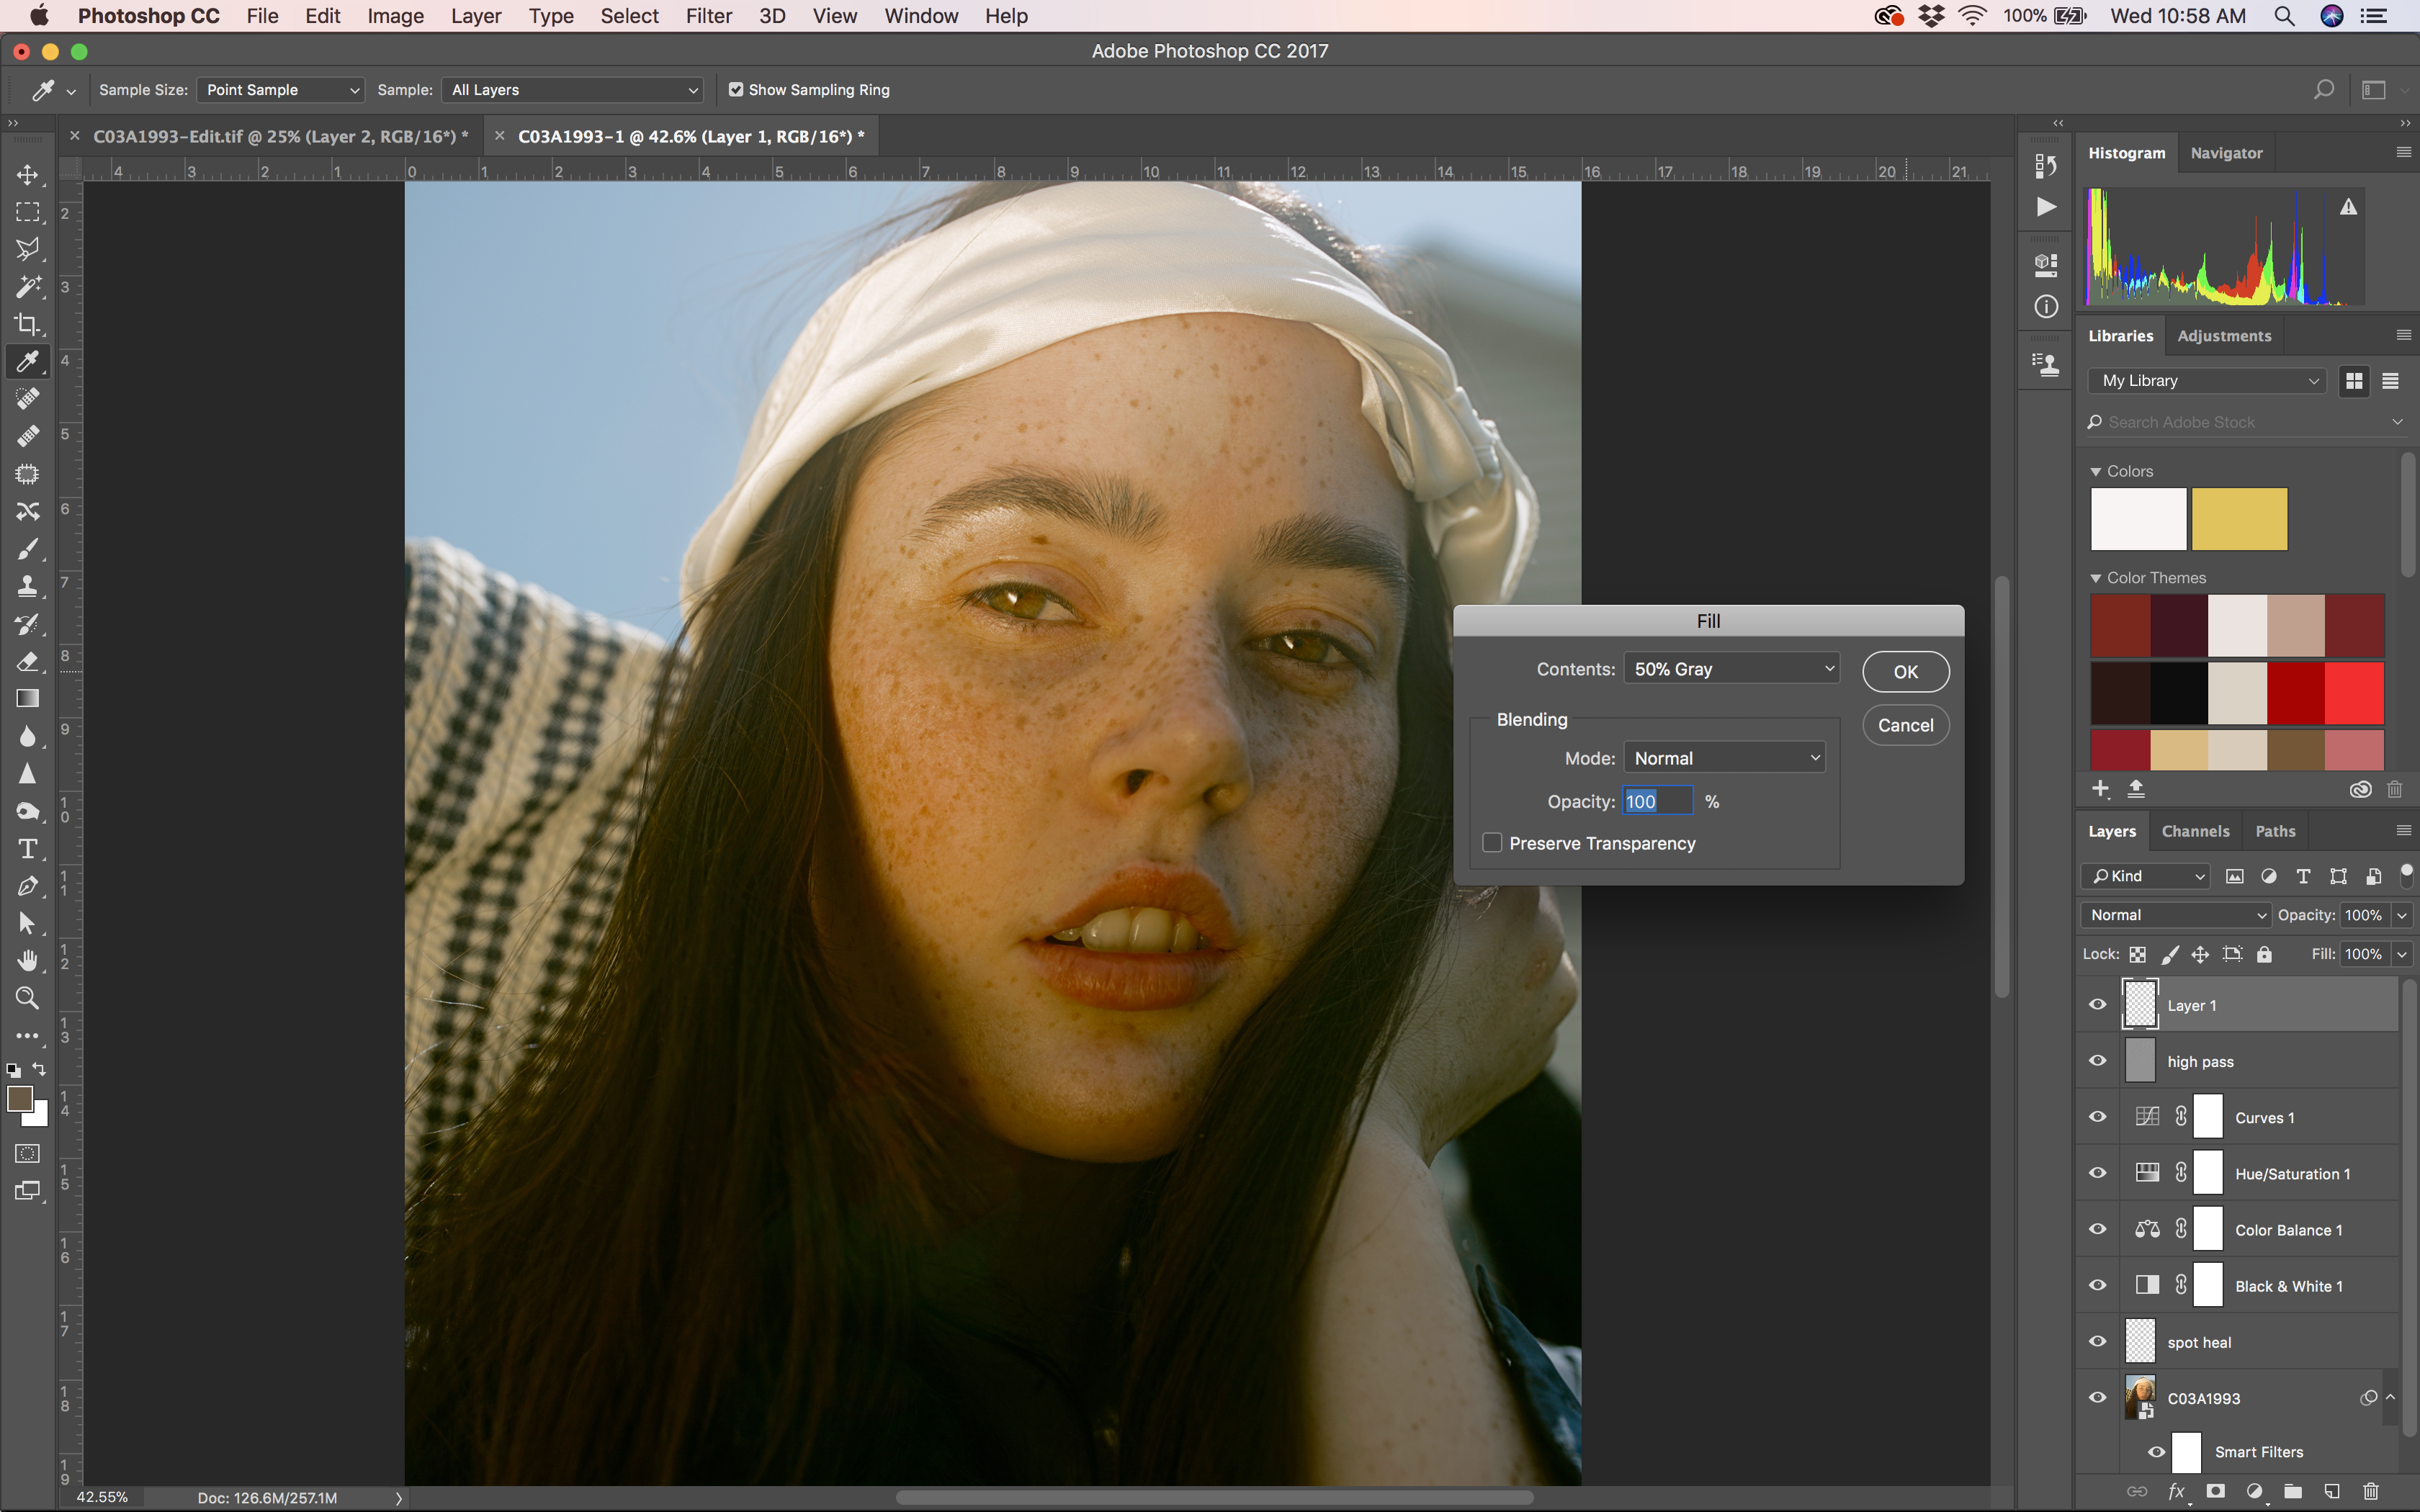
Task: Open the Filter menu
Action: tap(709, 16)
